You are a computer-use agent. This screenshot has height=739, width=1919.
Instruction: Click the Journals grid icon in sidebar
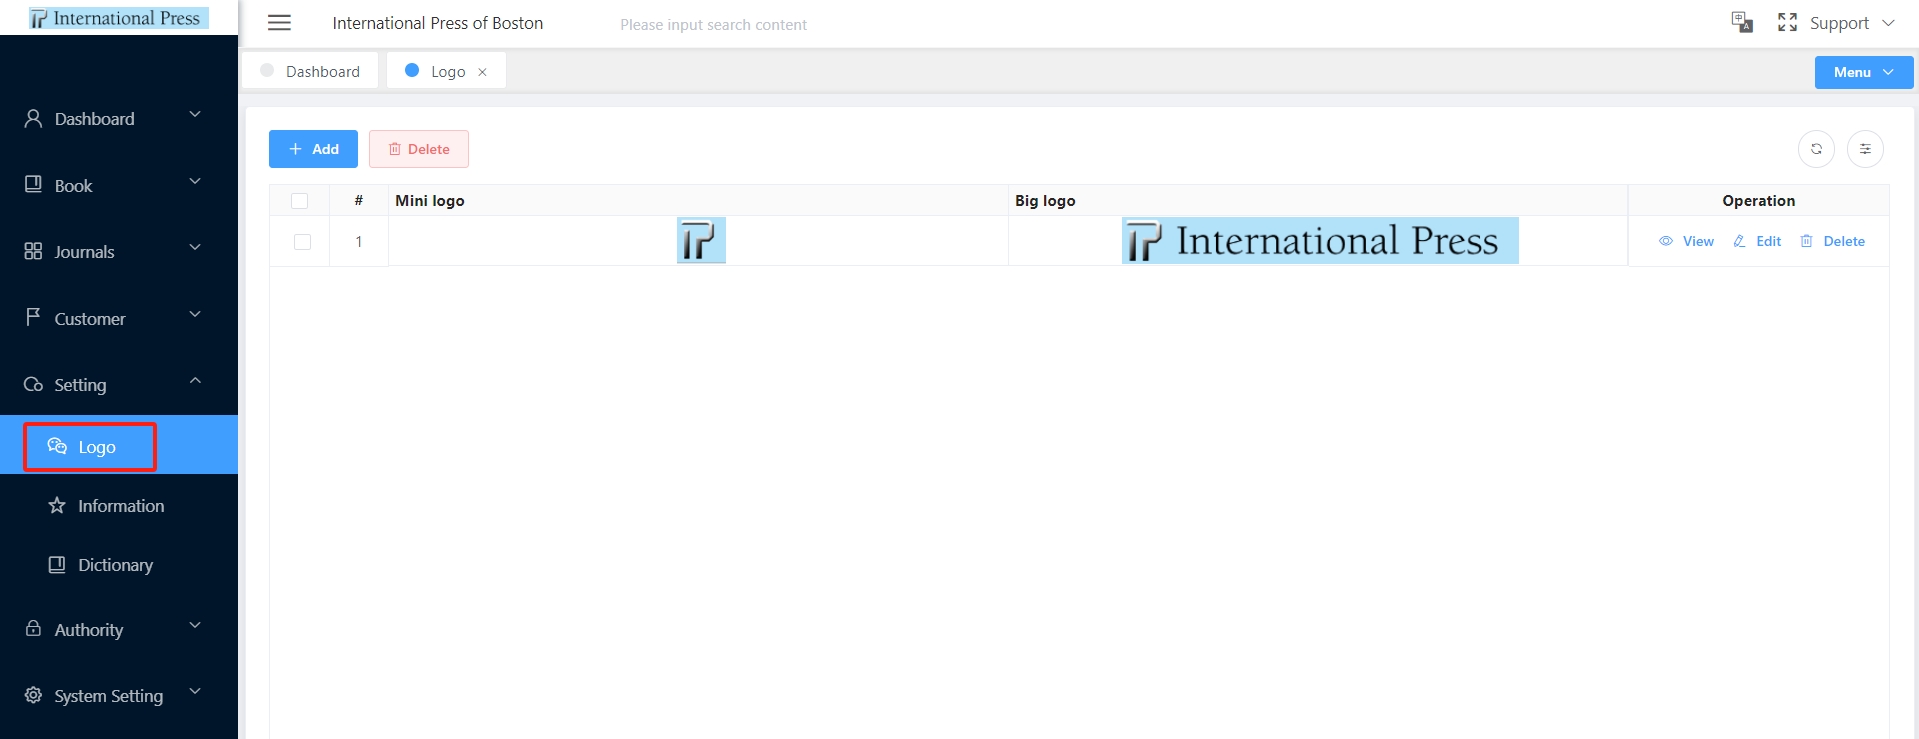pos(33,251)
